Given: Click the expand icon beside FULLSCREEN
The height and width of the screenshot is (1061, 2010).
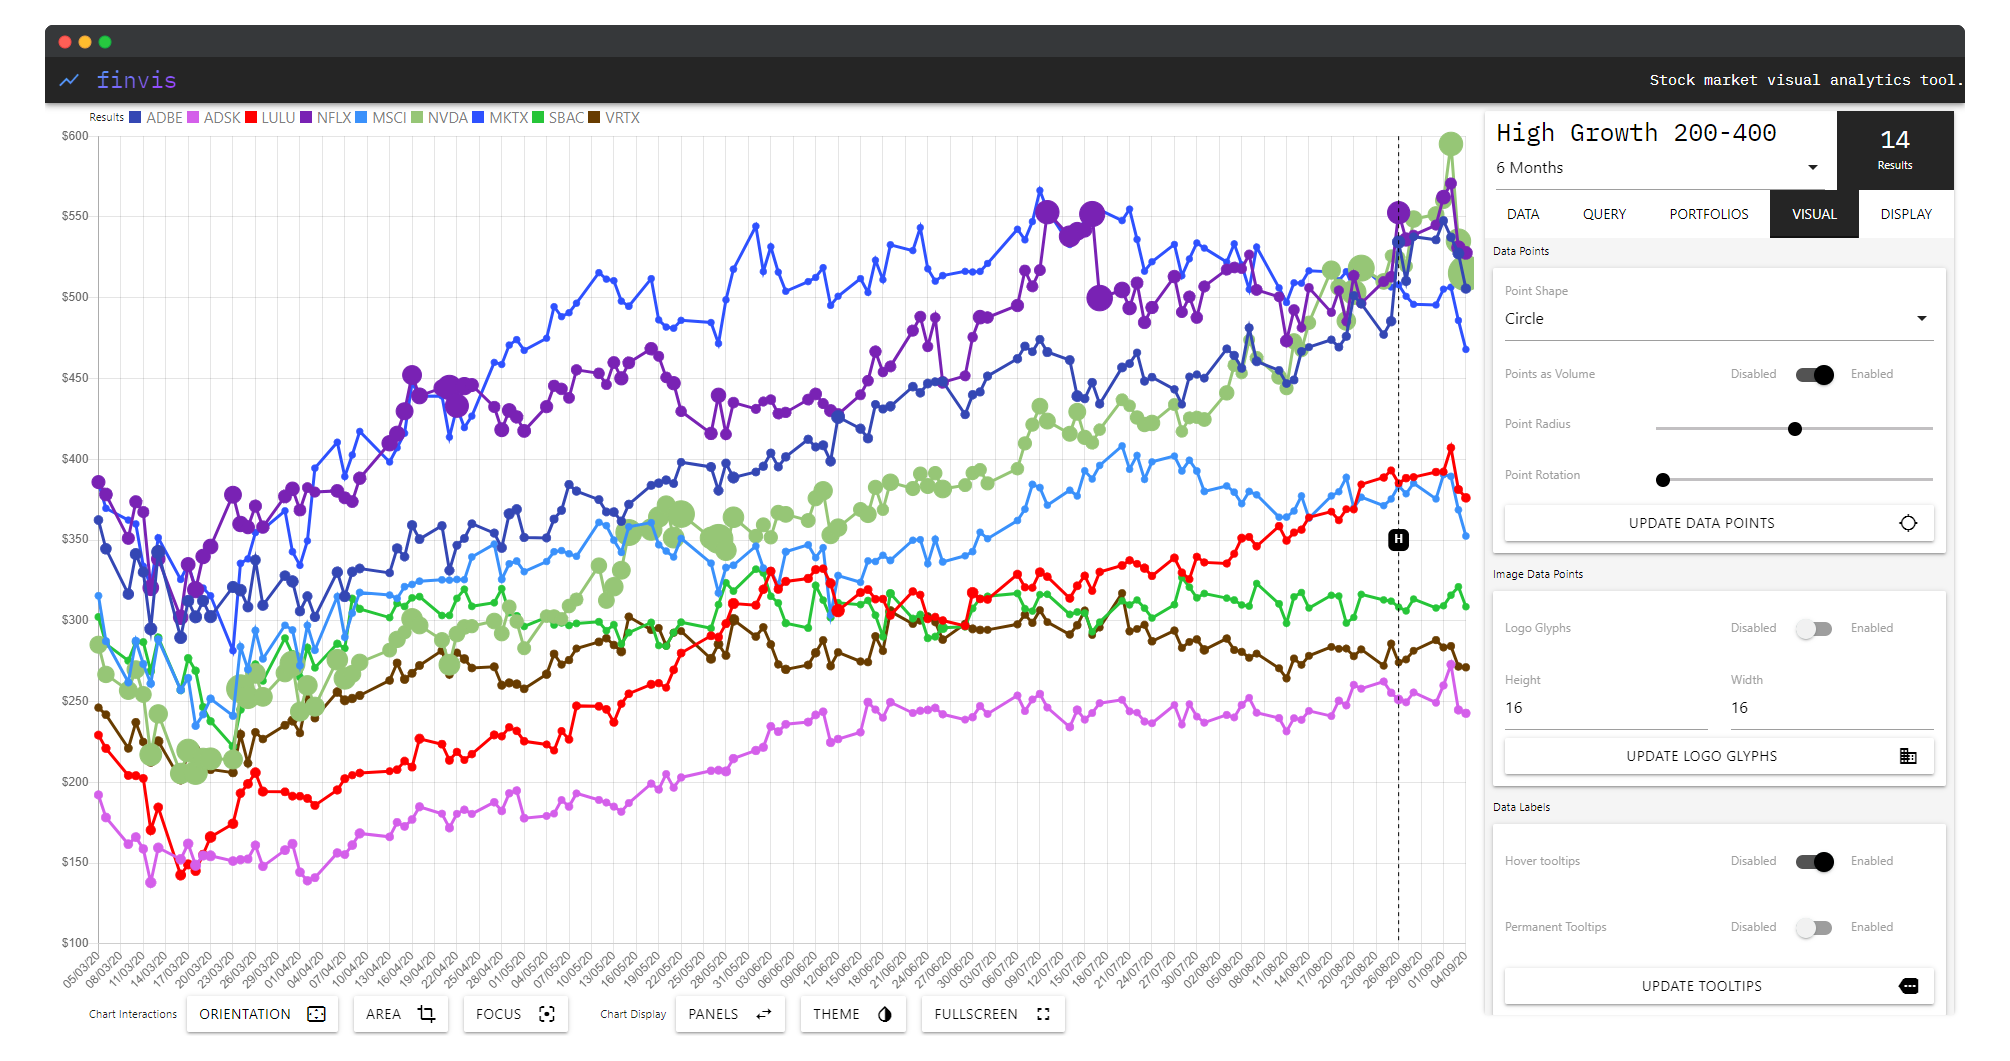Looking at the screenshot, I should click(1043, 1014).
